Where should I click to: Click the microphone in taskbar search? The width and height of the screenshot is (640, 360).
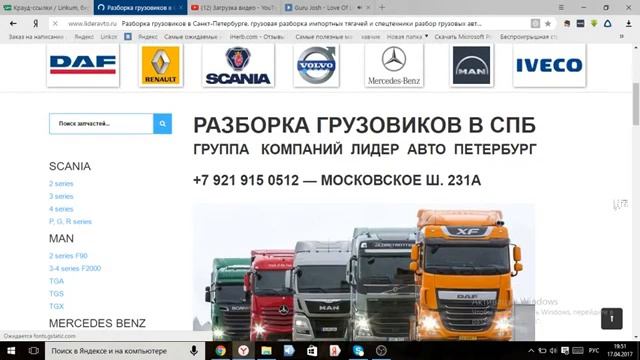[x=194, y=351]
